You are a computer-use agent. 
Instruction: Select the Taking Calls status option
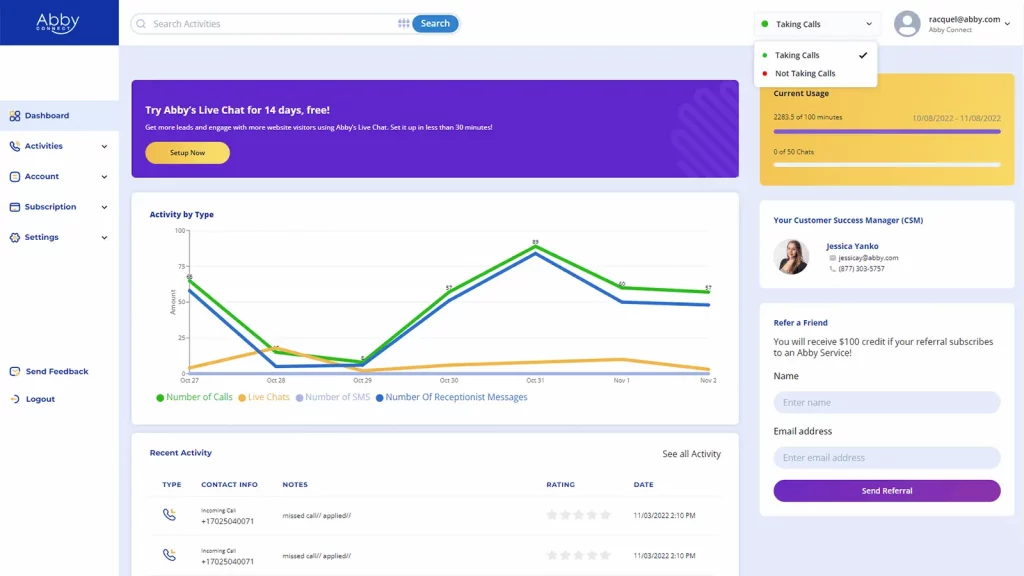pos(797,56)
